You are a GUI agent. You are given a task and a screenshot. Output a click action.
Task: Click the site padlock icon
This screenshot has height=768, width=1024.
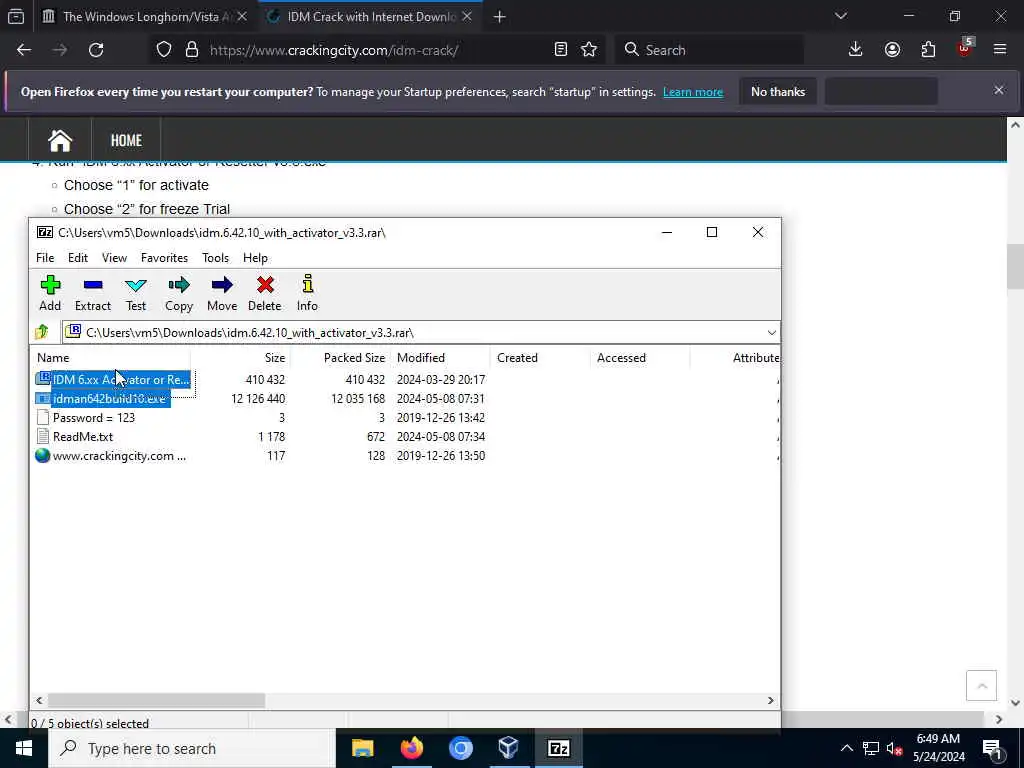point(192,50)
